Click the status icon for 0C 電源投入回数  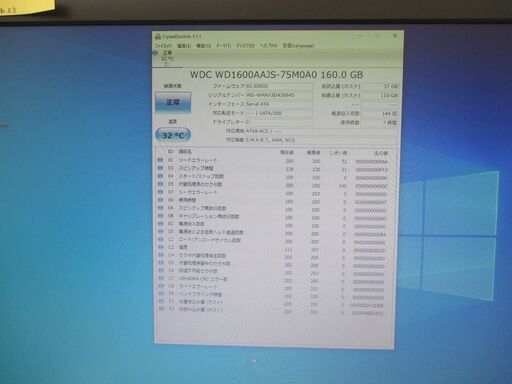pyautogui.click(x=161, y=224)
